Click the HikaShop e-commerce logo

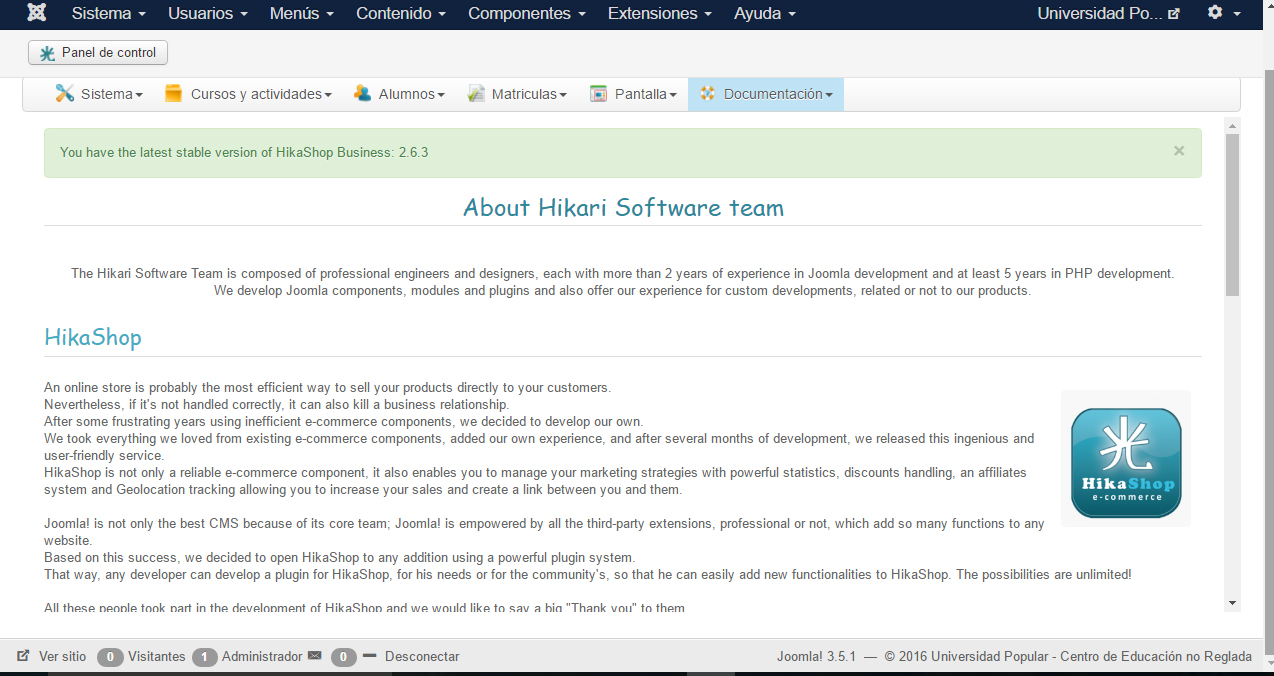(1125, 458)
